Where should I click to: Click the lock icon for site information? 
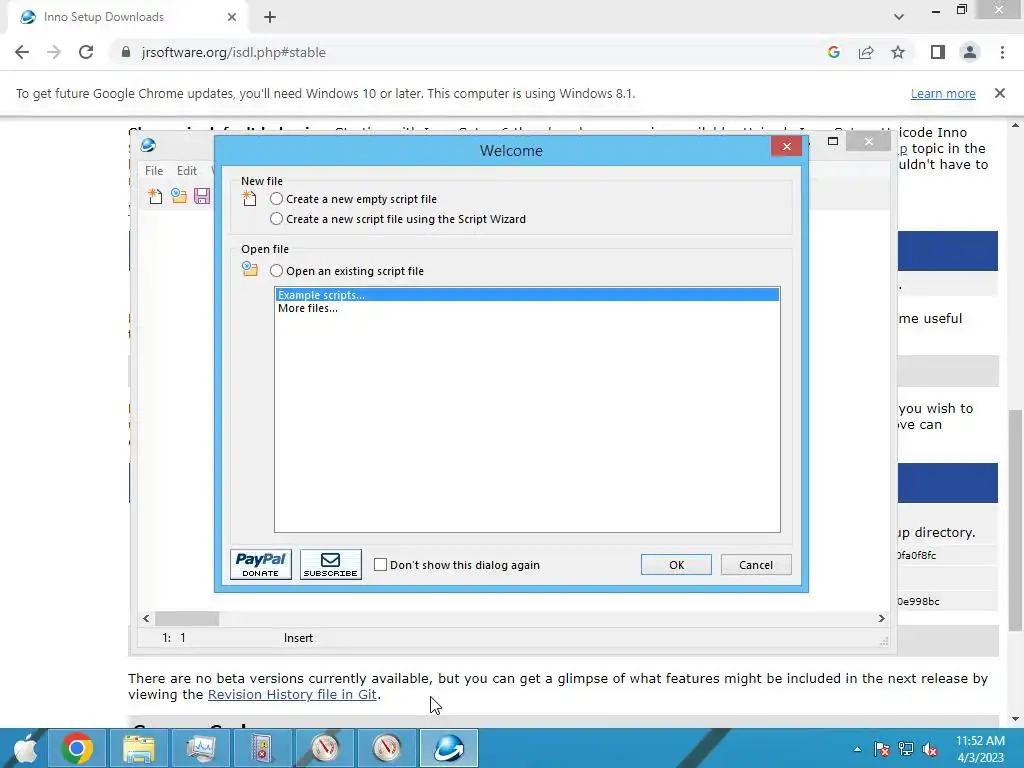click(126, 52)
